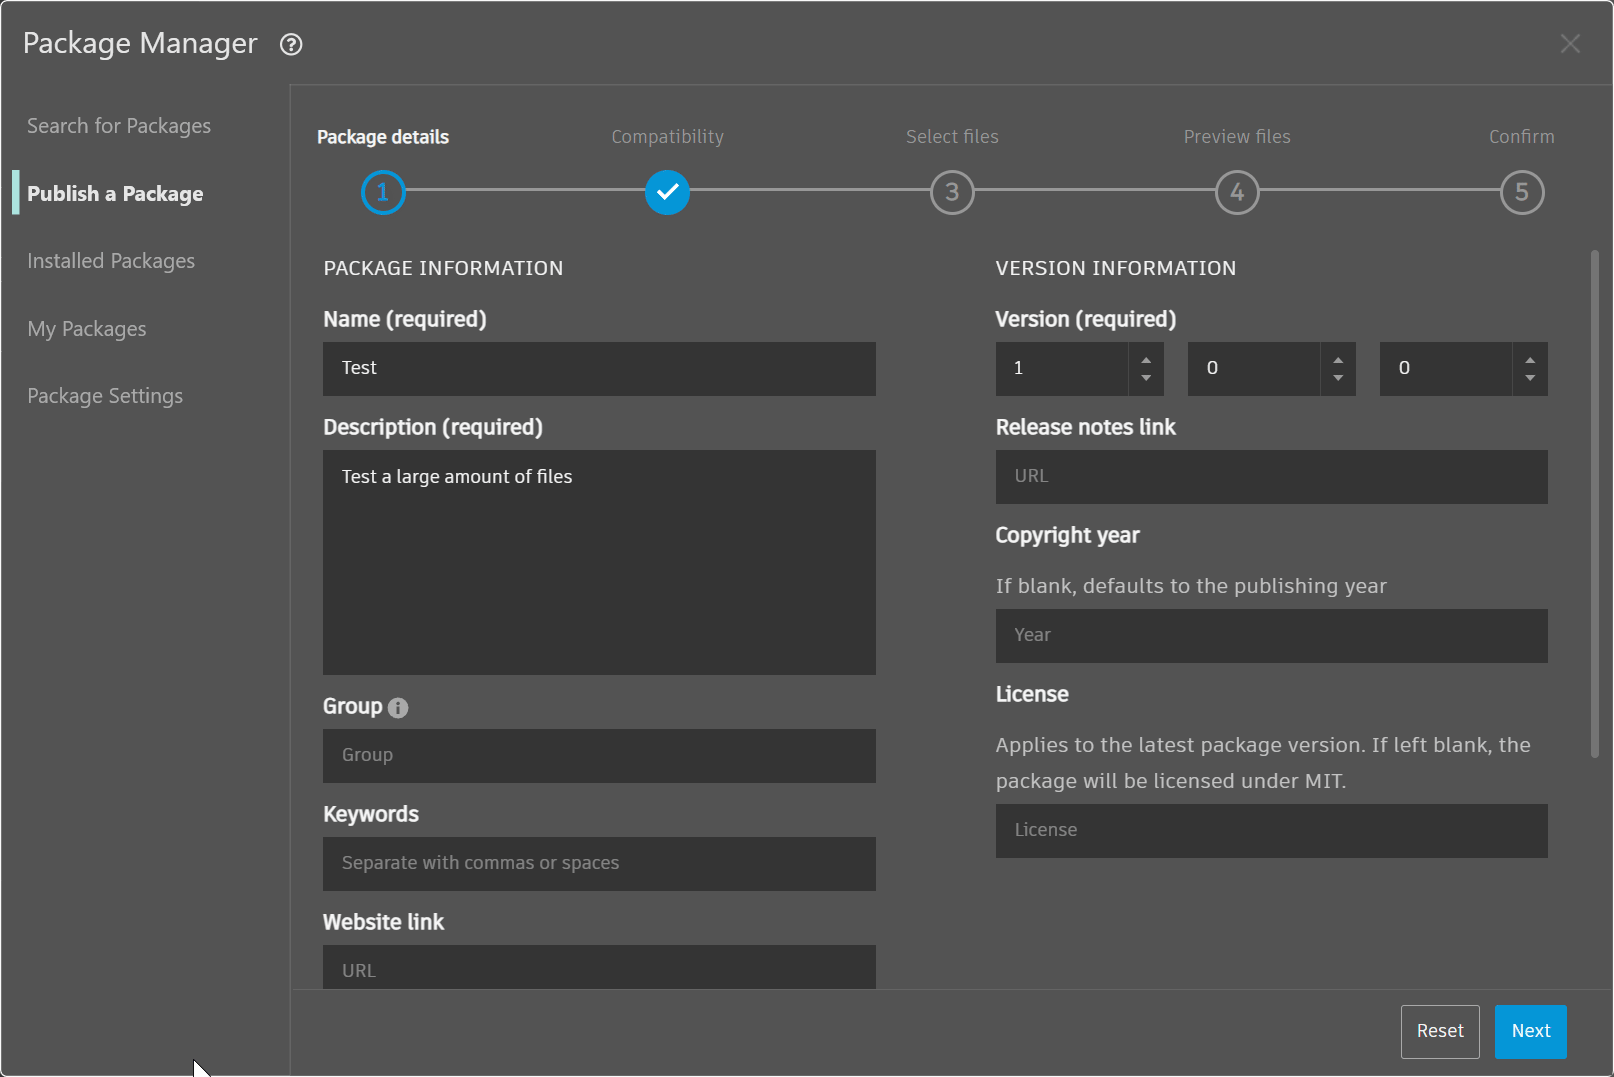The image size is (1614, 1077).
Task: Increase the major version number
Action: point(1146,360)
